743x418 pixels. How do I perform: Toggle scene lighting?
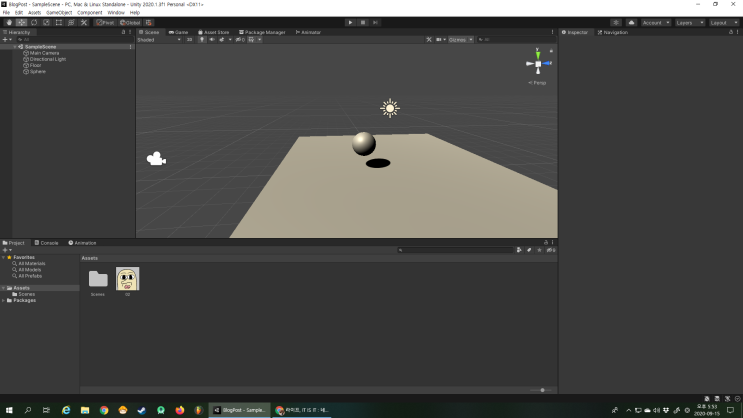click(202, 40)
